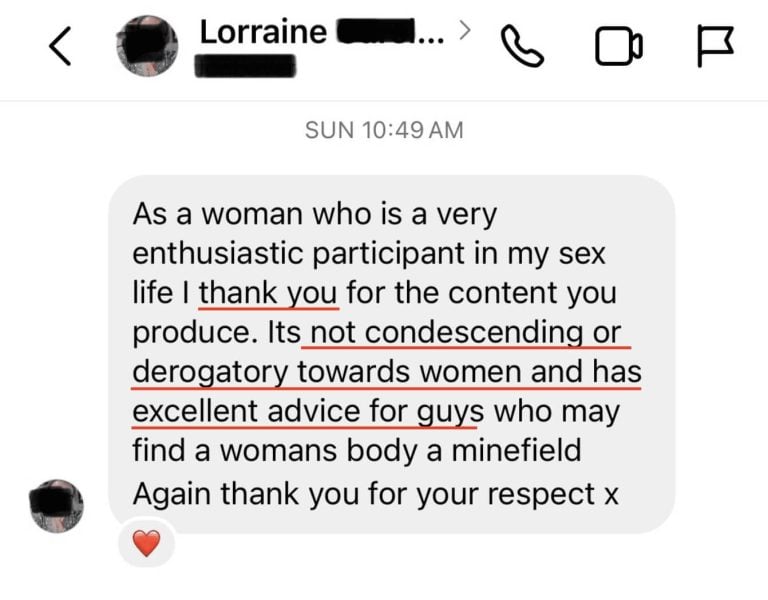This screenshot has height=600, width=768.
Task: Start a voice call with Lorraine
Action: [522, 46]
